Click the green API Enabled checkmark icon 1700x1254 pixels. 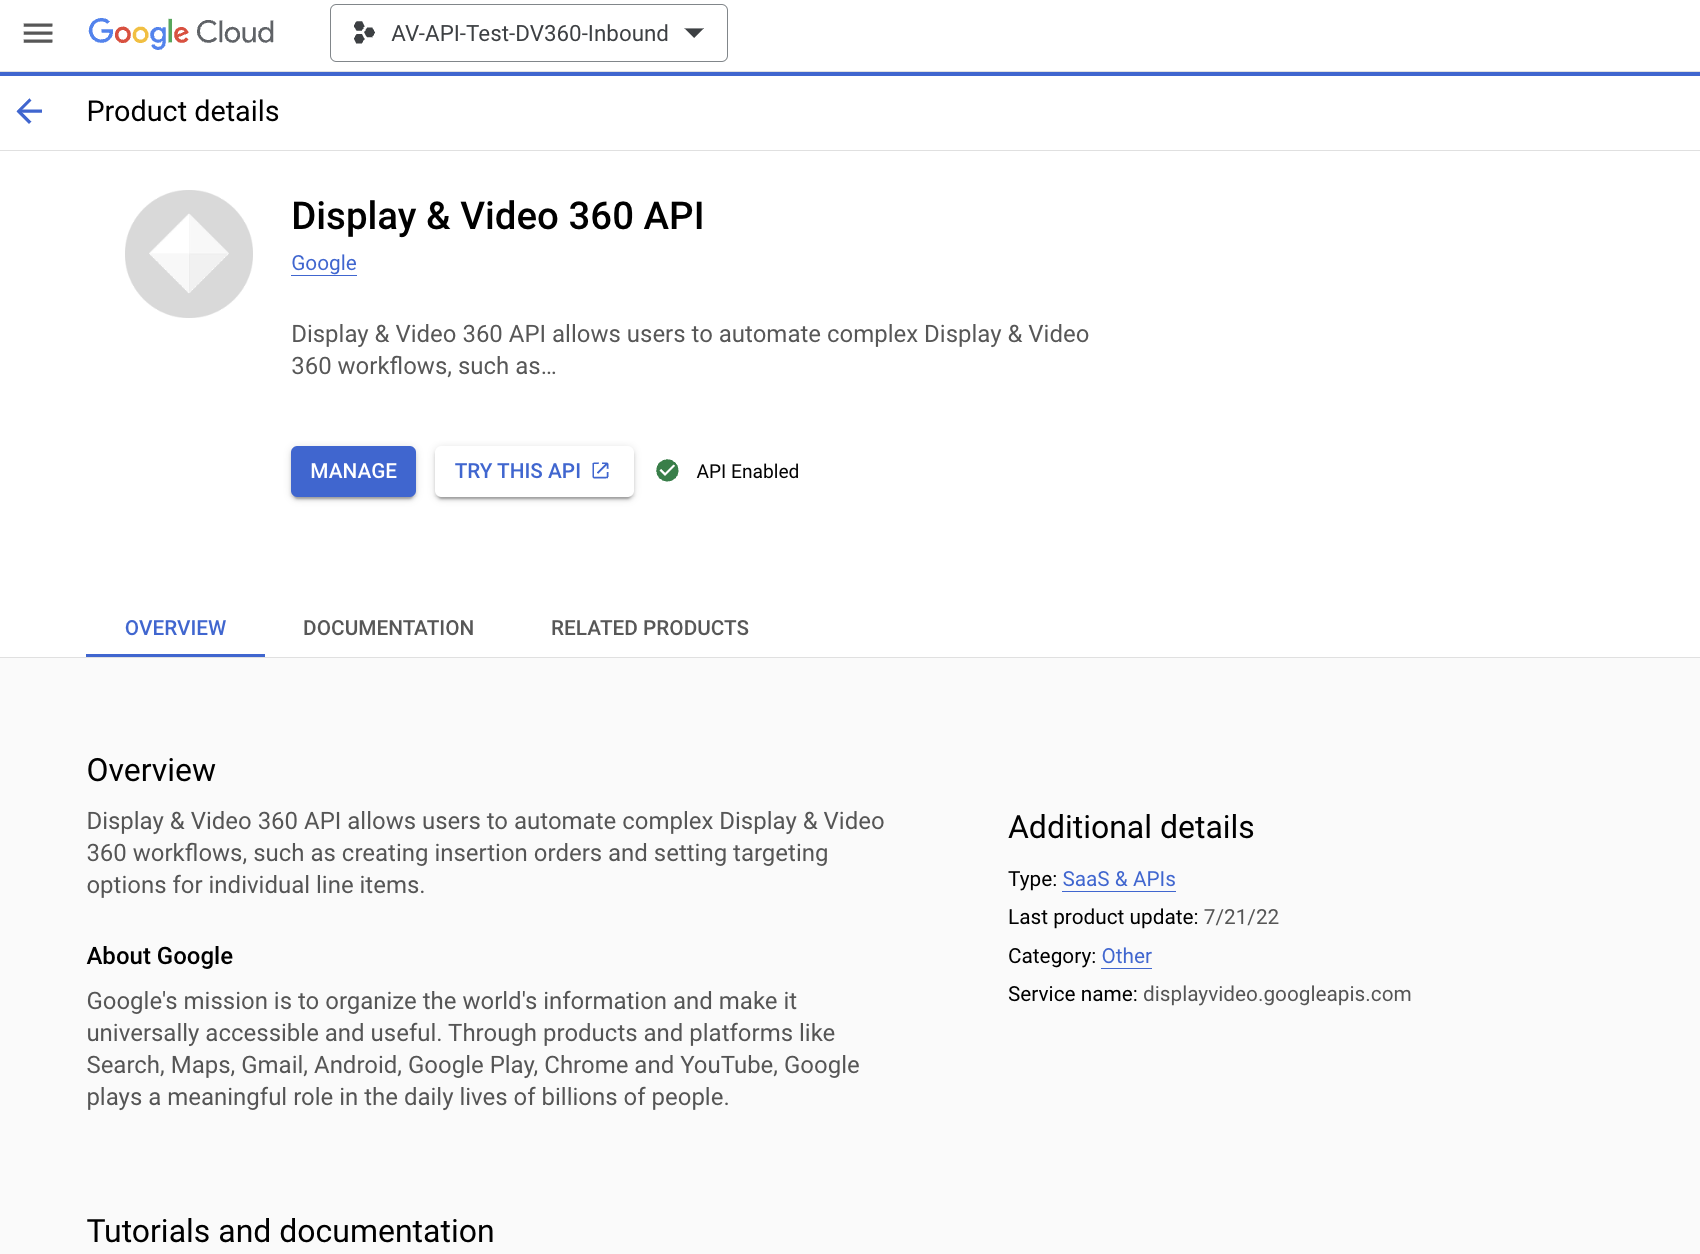pos(667,471)
